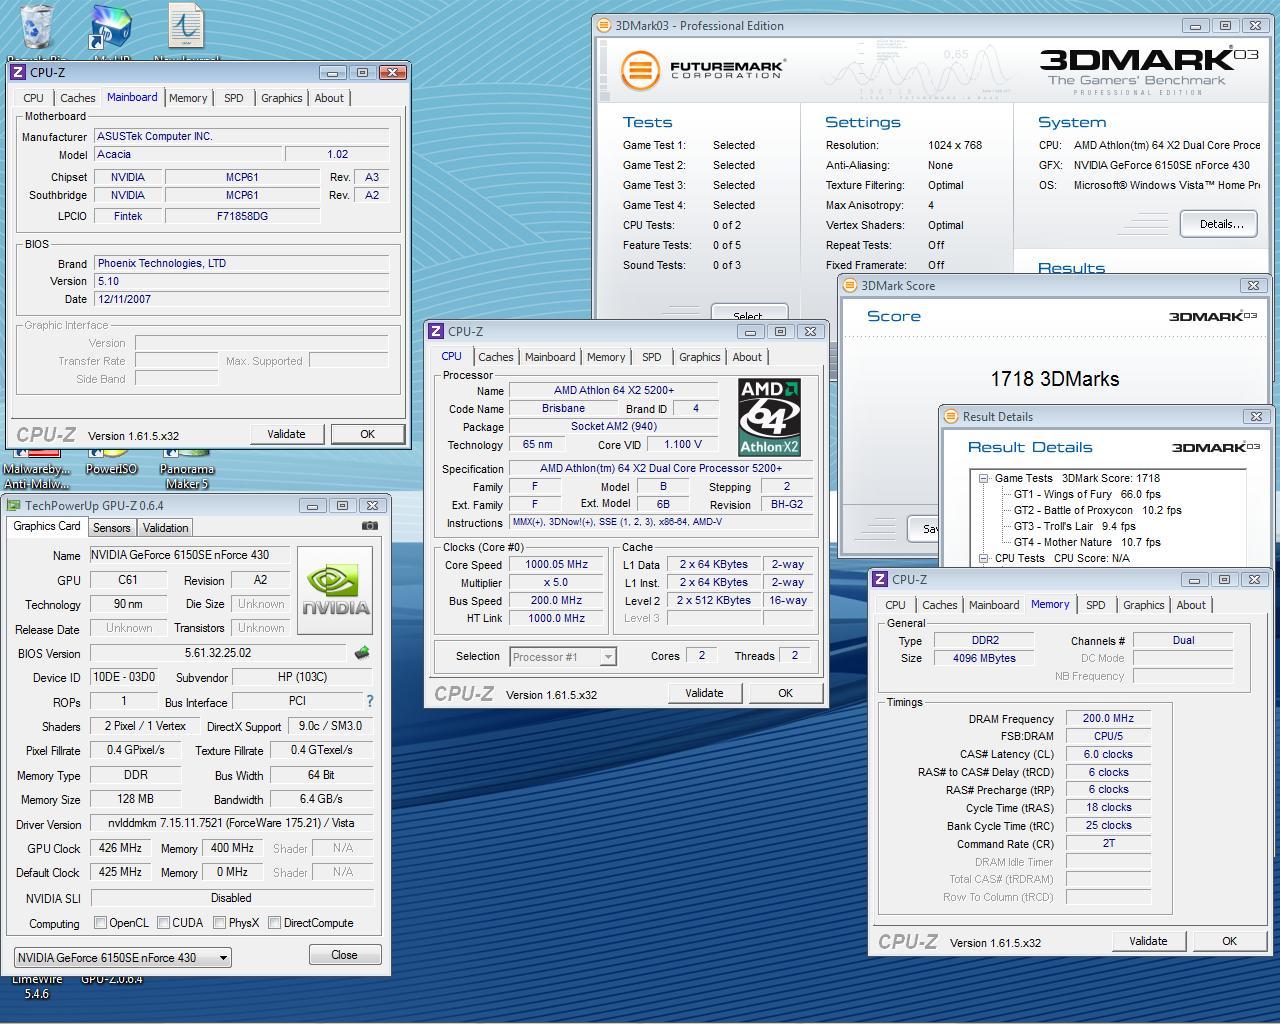Image resolution: width=1280 pixels, height=1024 pixels.
Task: Click the Core Speed value 1000.05 MHz
Action: [x=557, y=564]
